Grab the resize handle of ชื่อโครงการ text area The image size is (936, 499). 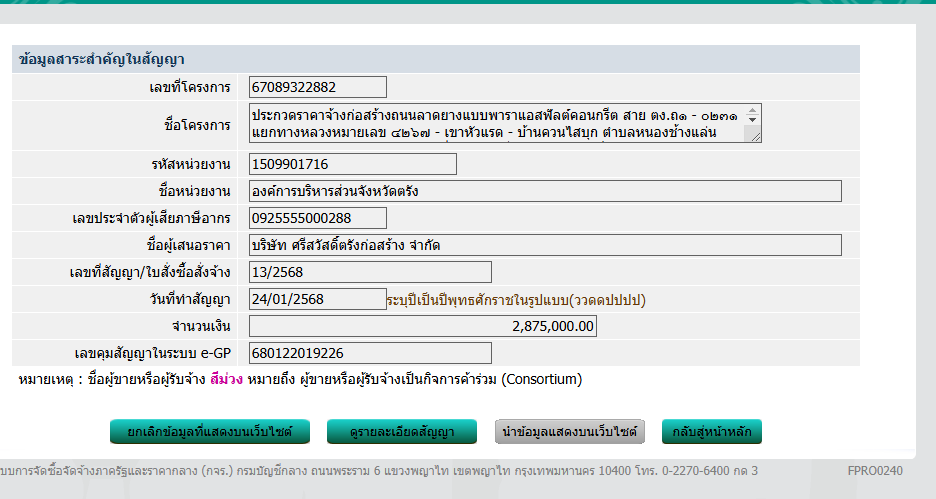click(754, 136)
